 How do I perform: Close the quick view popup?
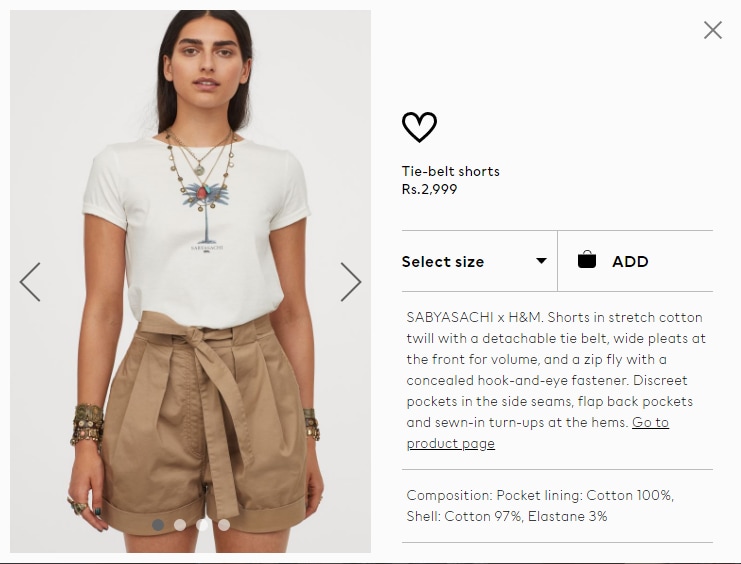[713, 30]
